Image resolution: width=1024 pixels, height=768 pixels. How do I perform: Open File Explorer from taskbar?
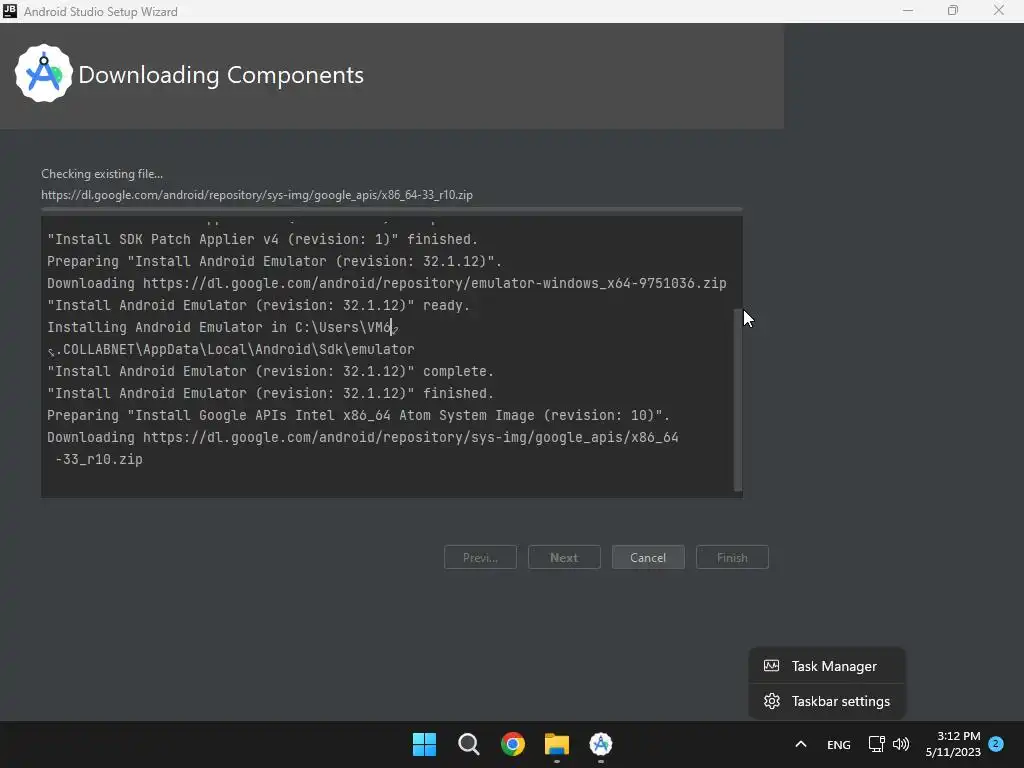click(557, 744)
